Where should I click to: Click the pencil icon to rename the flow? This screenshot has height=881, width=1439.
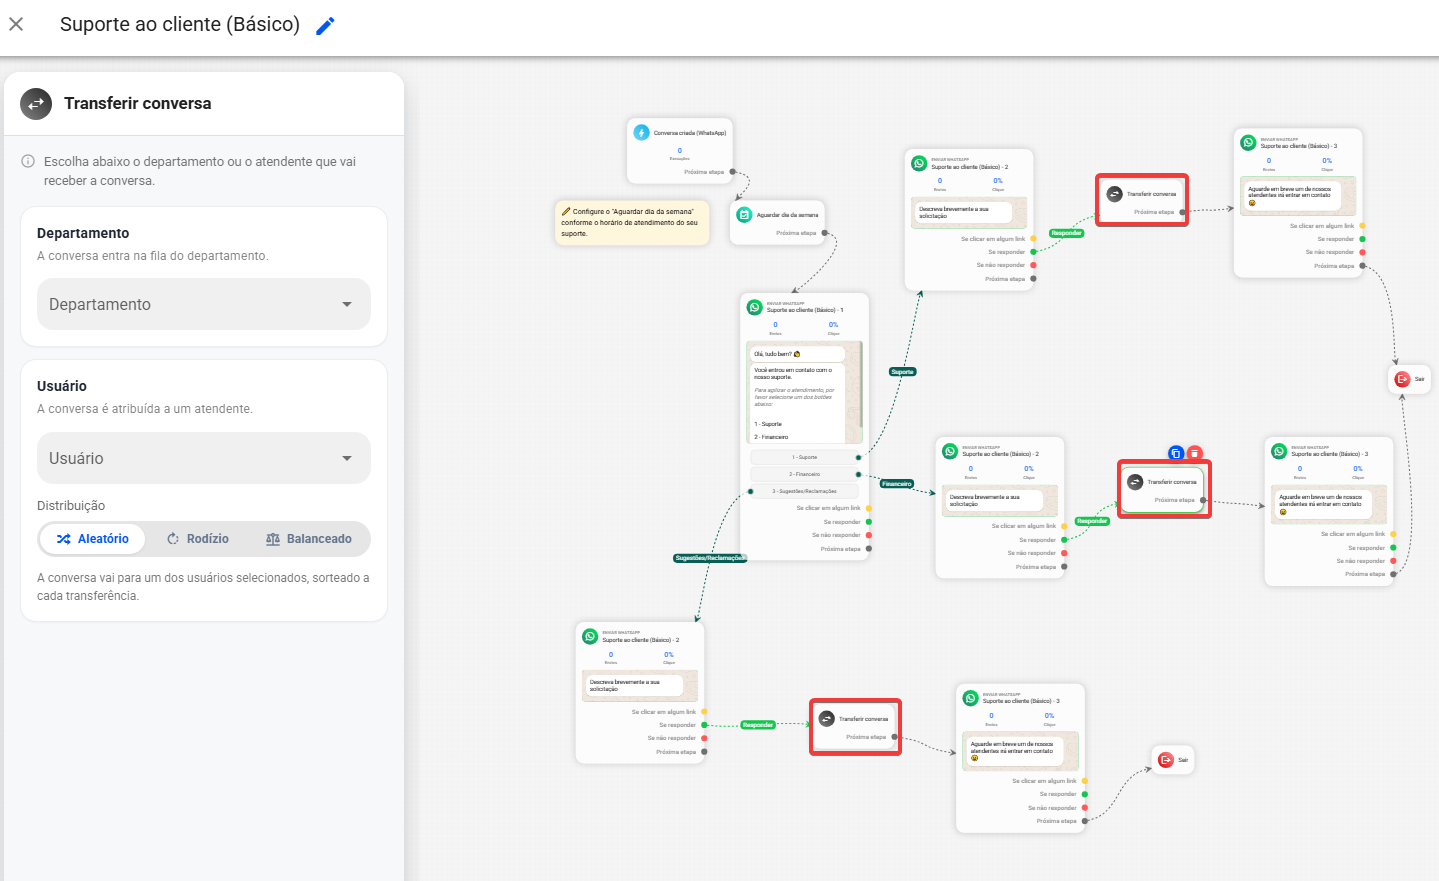pos(325,26)
